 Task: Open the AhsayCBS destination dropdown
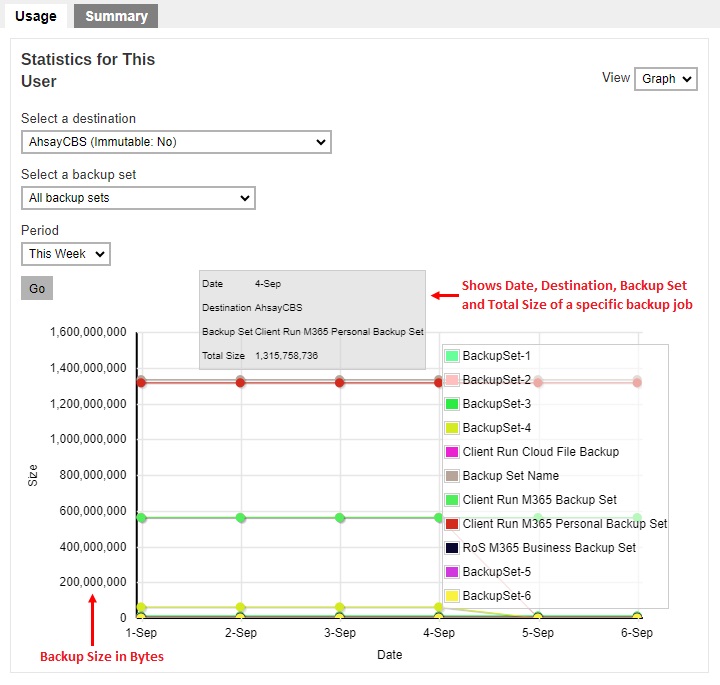click(x=176, y=142)
